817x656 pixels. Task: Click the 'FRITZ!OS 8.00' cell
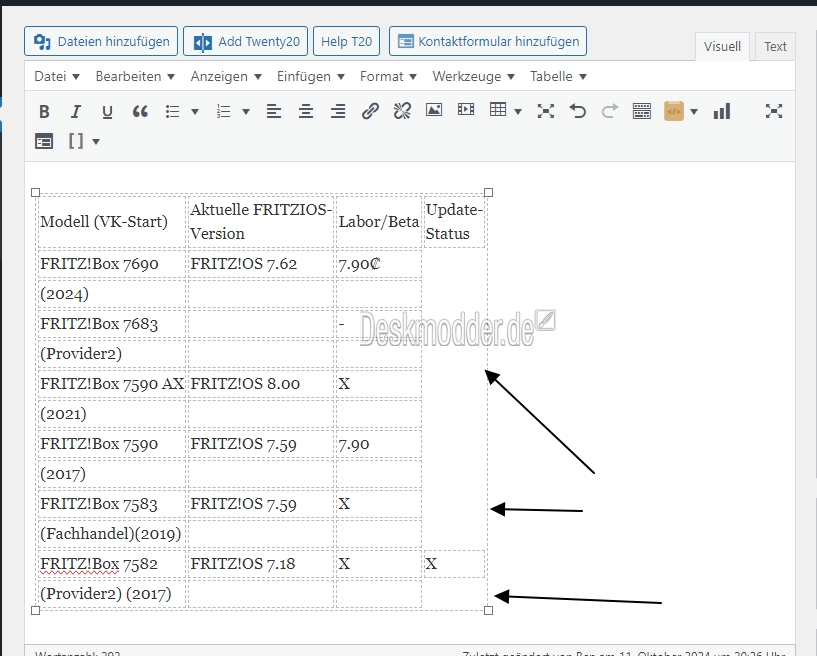pos(261,383)
